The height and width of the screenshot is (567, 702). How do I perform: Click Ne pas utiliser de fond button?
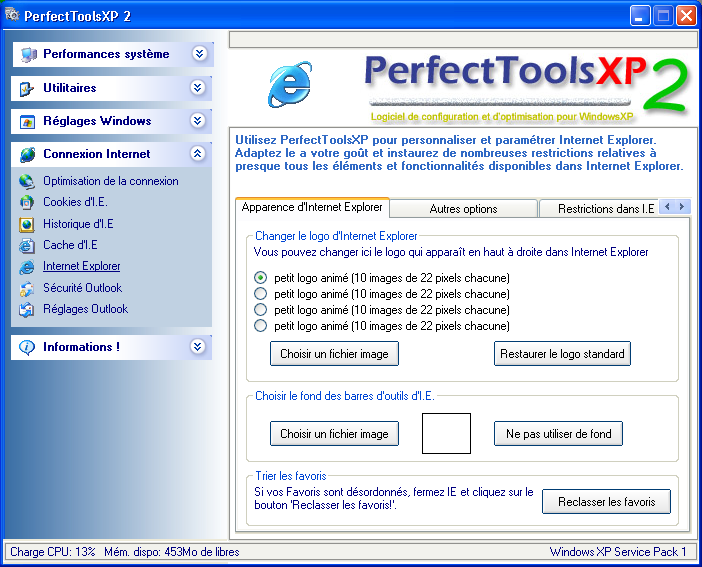tap(558, 434)
